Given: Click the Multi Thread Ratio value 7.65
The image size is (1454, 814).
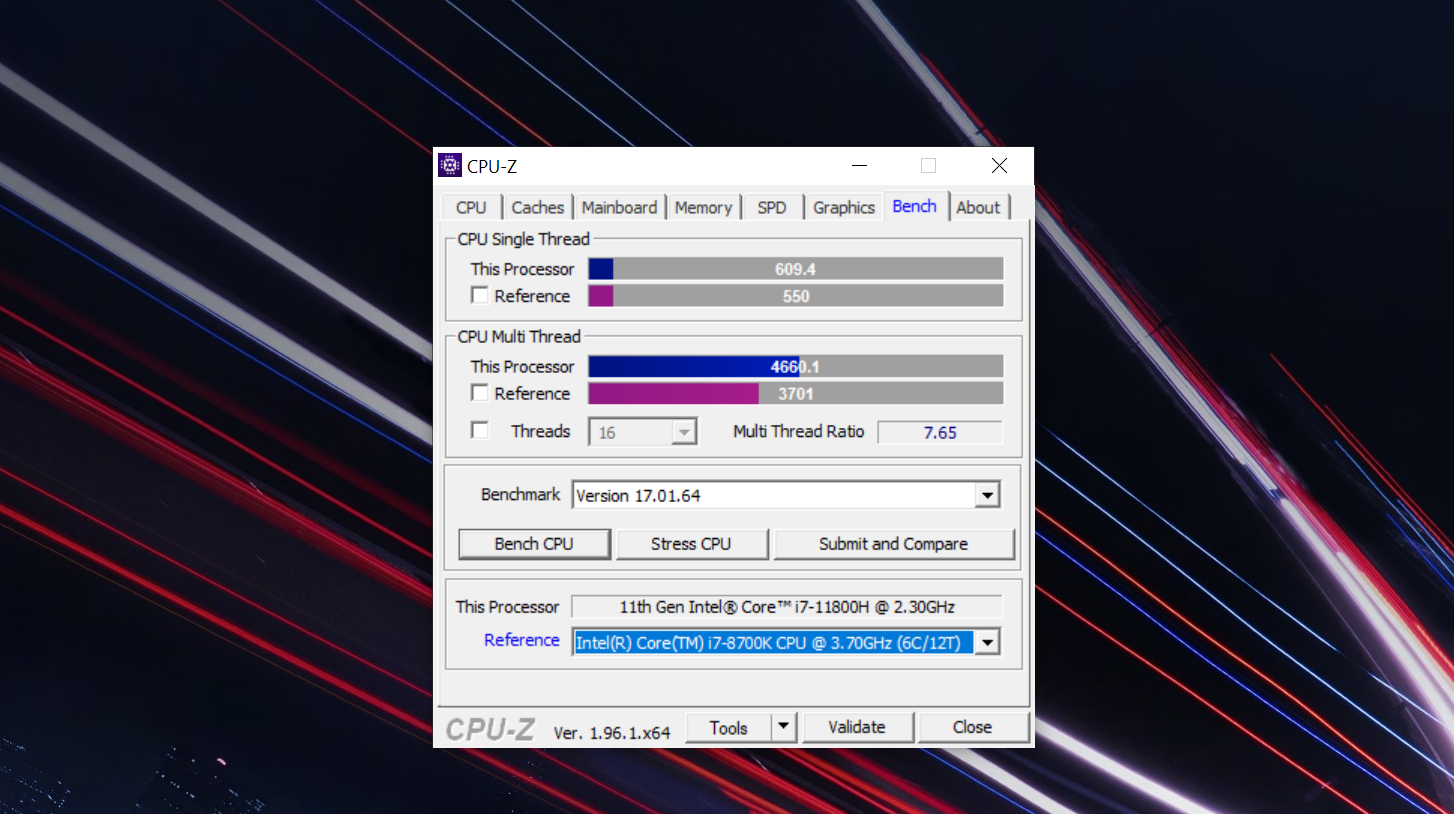Looking at the screenshot, I should [940, 432].
